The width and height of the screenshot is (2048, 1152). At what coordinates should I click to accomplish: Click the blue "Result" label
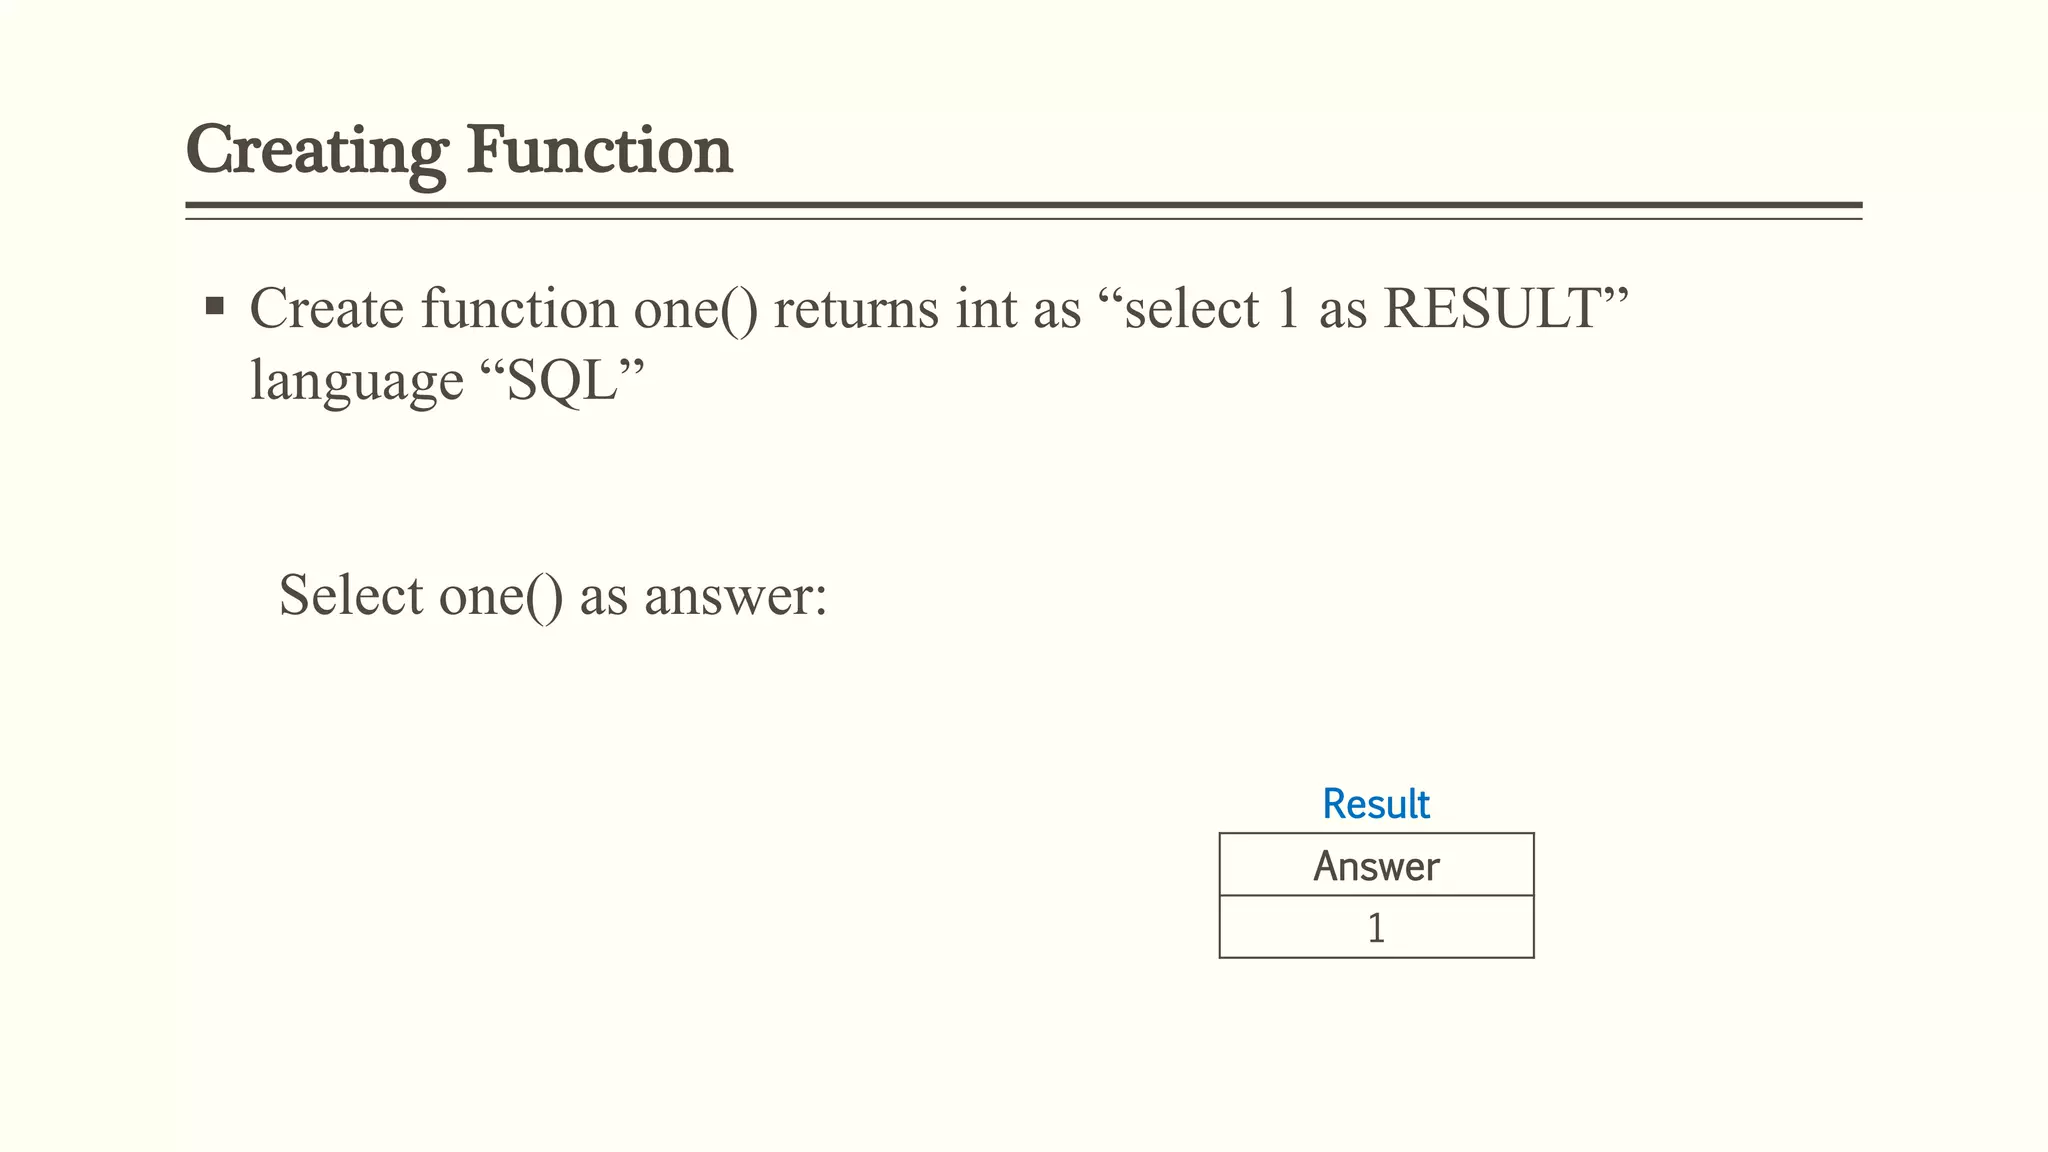(1376, 804)
